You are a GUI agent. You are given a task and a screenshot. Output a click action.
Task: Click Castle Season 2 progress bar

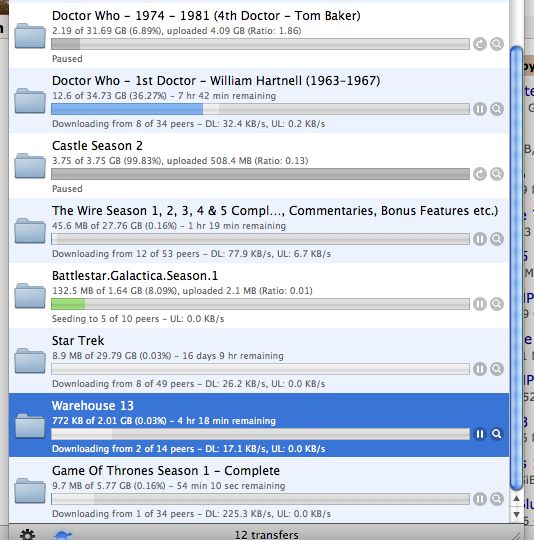[x=260, y=174]
